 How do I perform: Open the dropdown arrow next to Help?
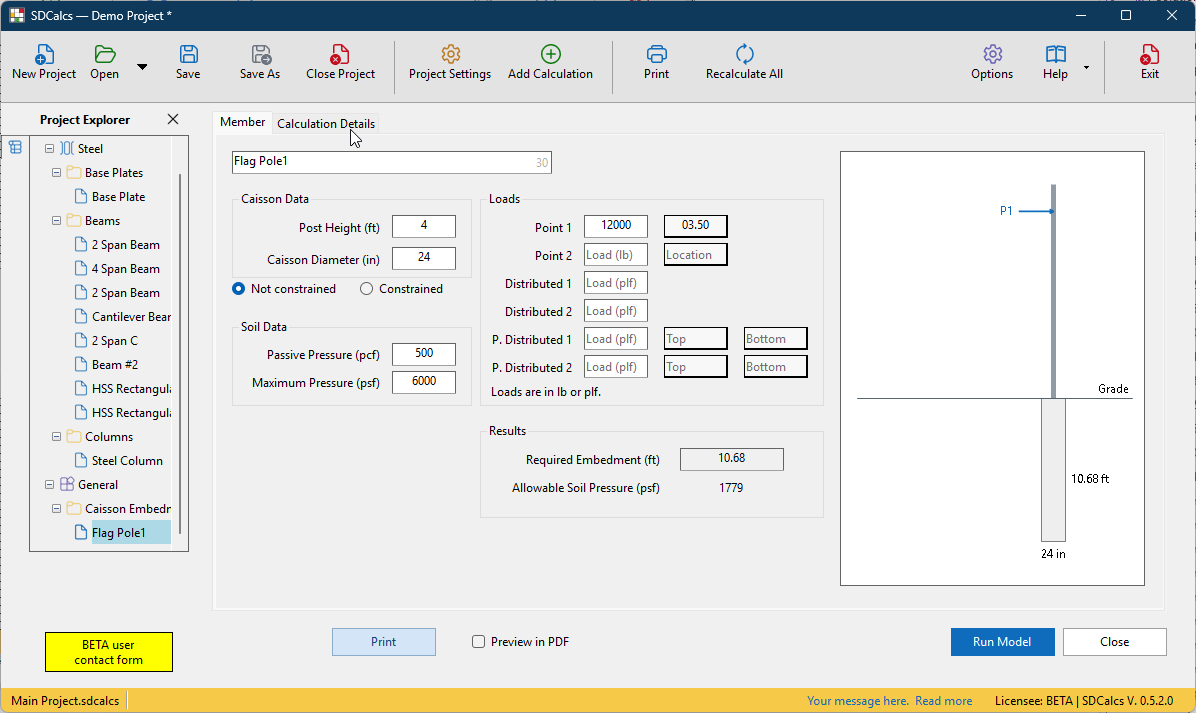tap(1086, 68)
